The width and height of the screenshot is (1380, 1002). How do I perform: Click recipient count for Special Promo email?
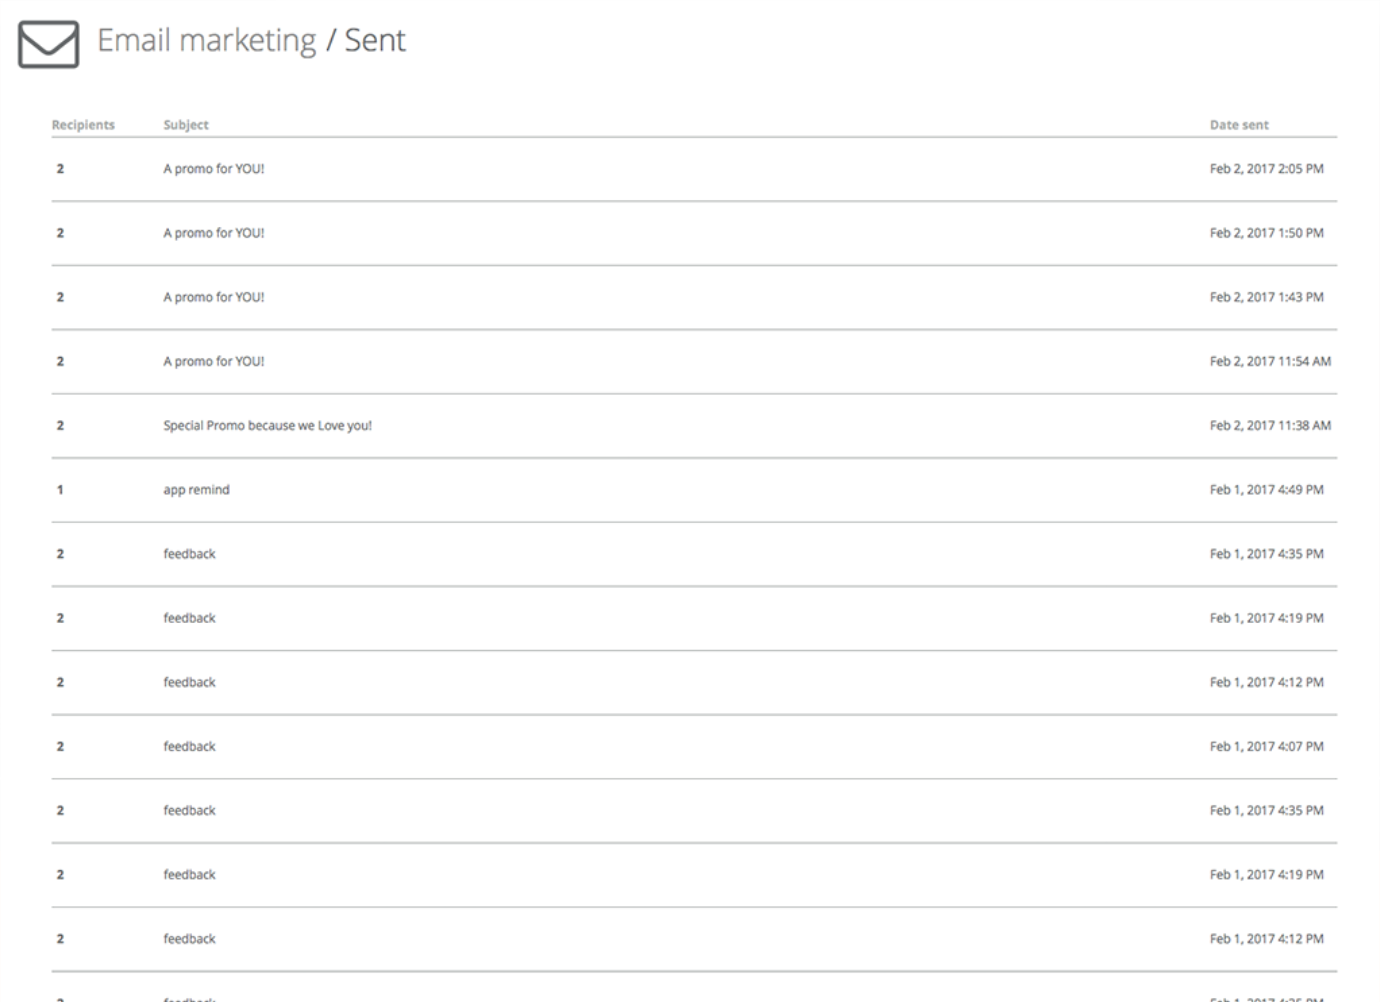[x=60, y=425]
